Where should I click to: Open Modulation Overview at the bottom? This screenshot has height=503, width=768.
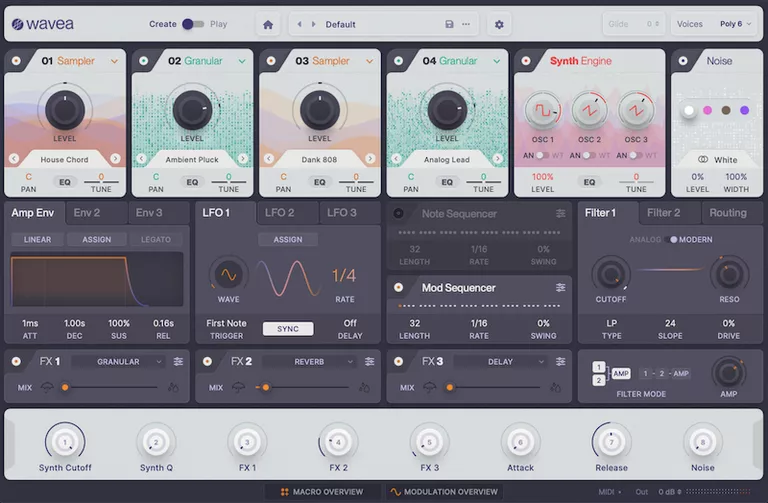pos(443,492)
